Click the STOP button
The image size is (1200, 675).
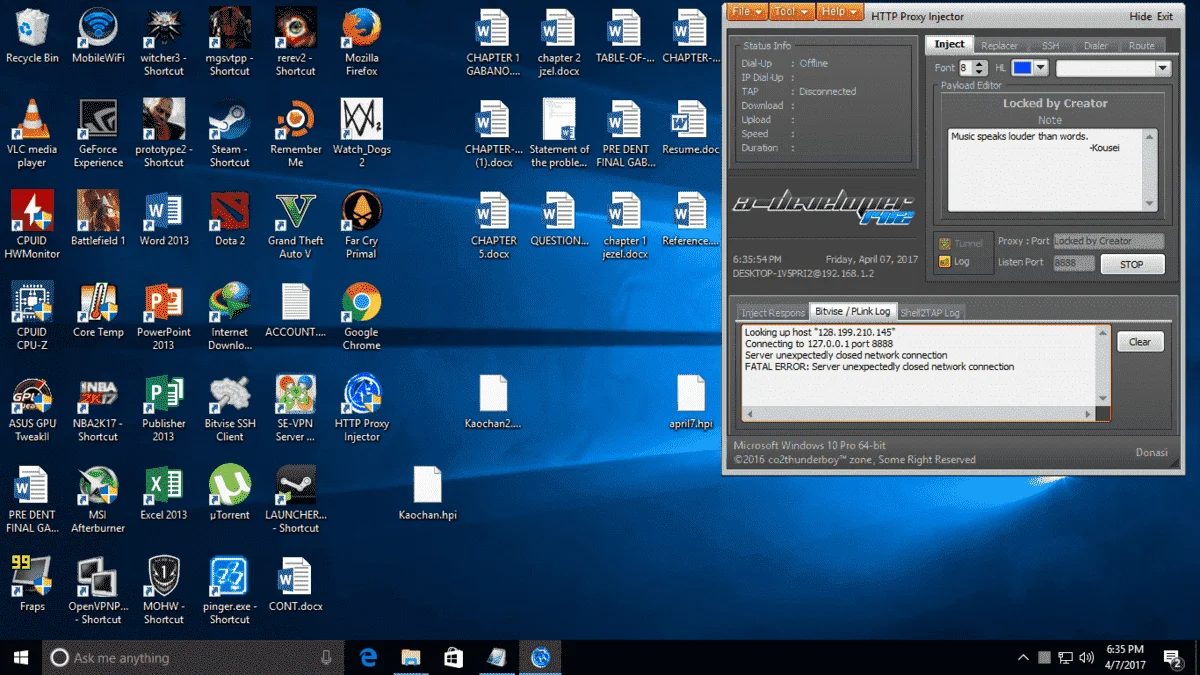[1132, 265]
